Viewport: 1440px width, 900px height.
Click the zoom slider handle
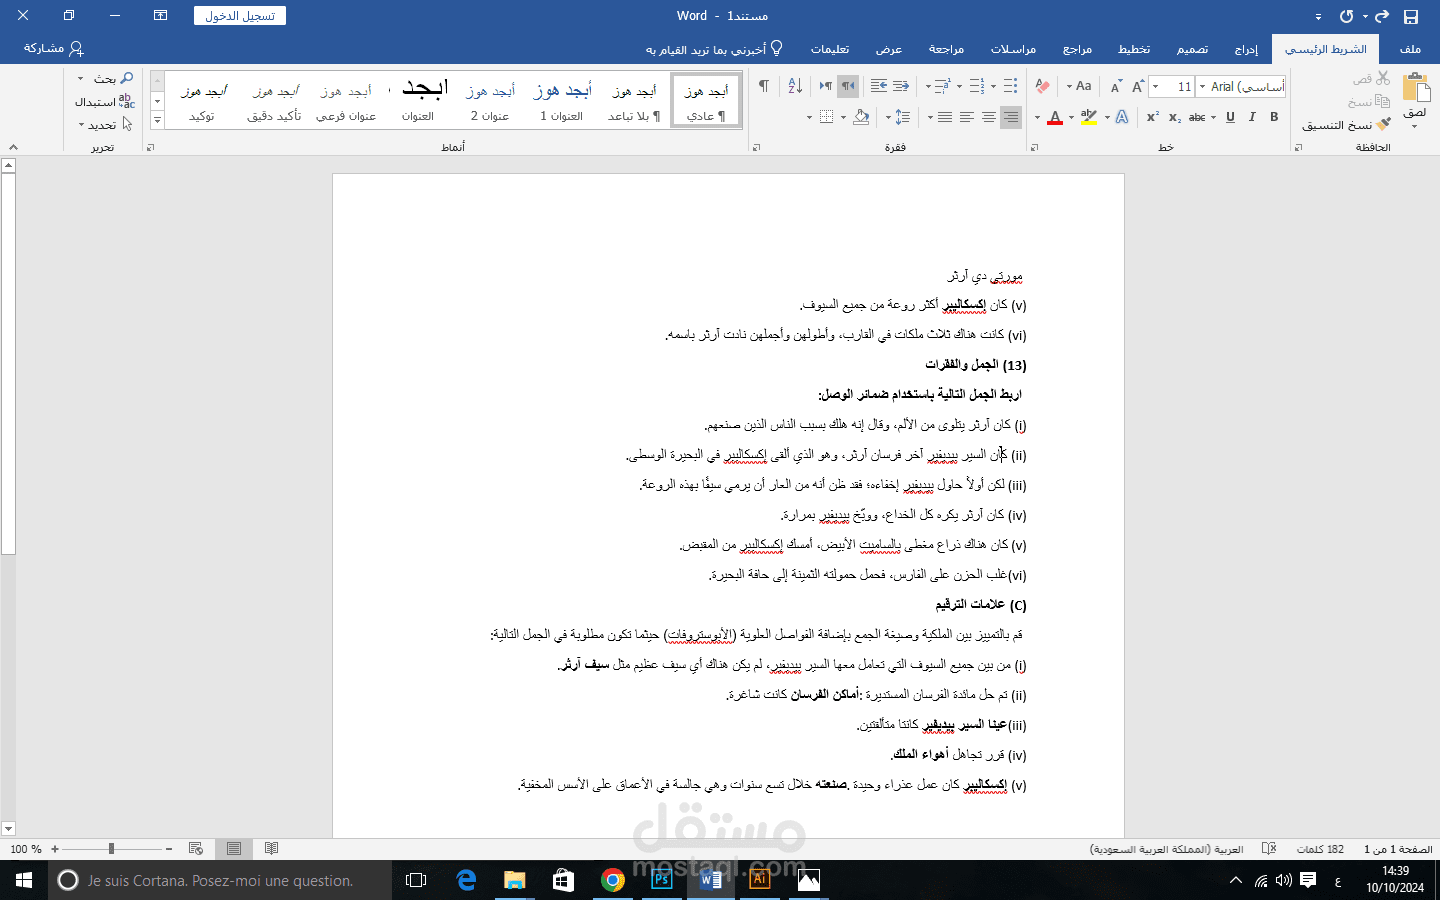click(111, 849)
